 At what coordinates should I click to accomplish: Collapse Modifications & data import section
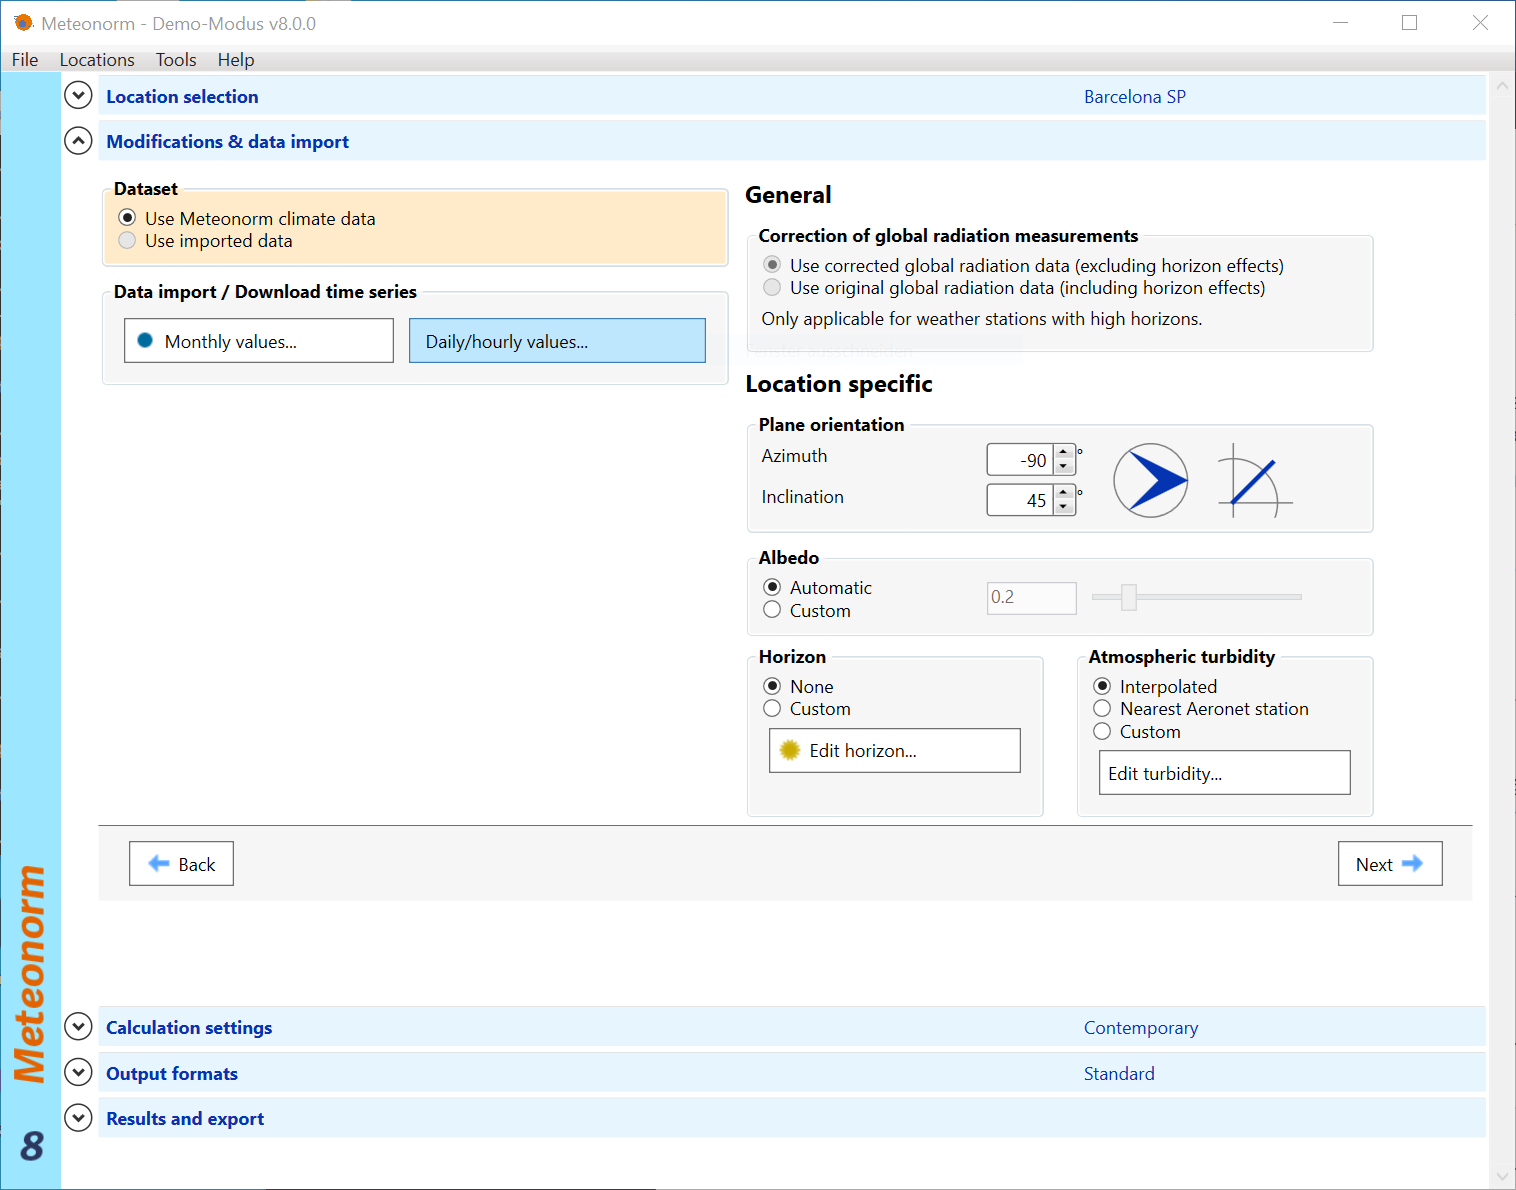(78, 141)
